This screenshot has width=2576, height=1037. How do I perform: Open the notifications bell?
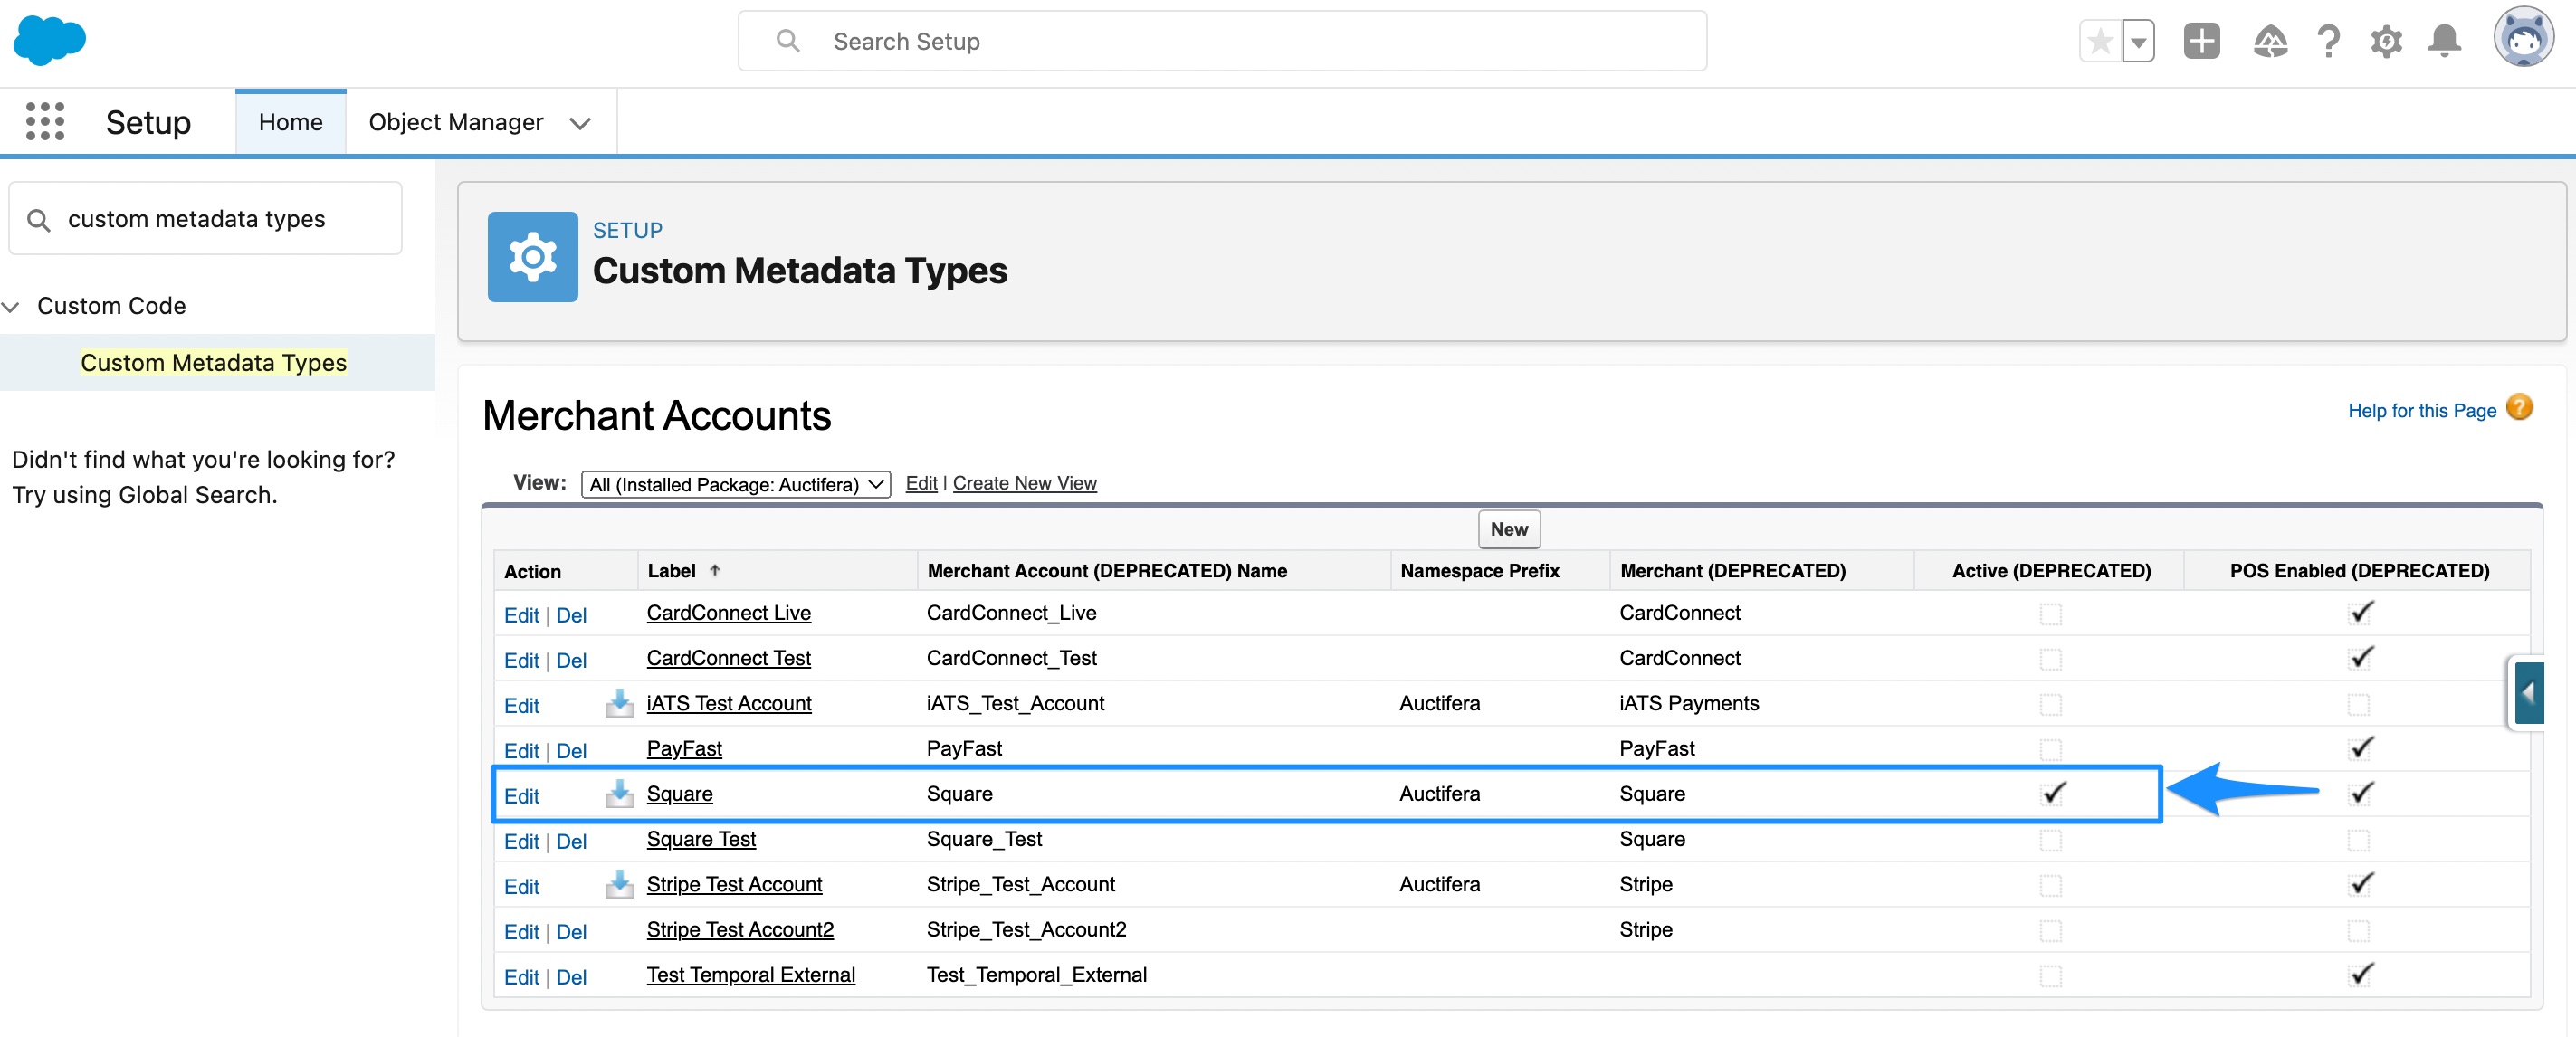click(x=2444, y=42)
